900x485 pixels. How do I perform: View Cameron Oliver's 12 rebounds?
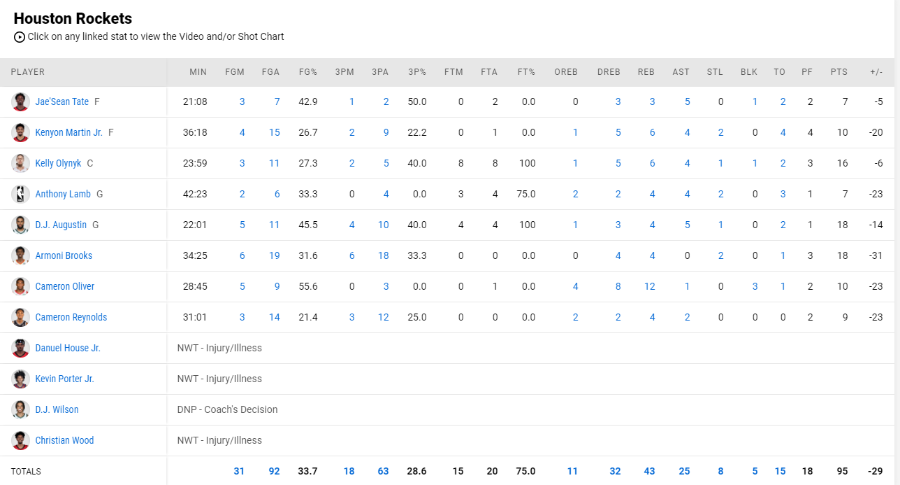click(x=649, y=286)
